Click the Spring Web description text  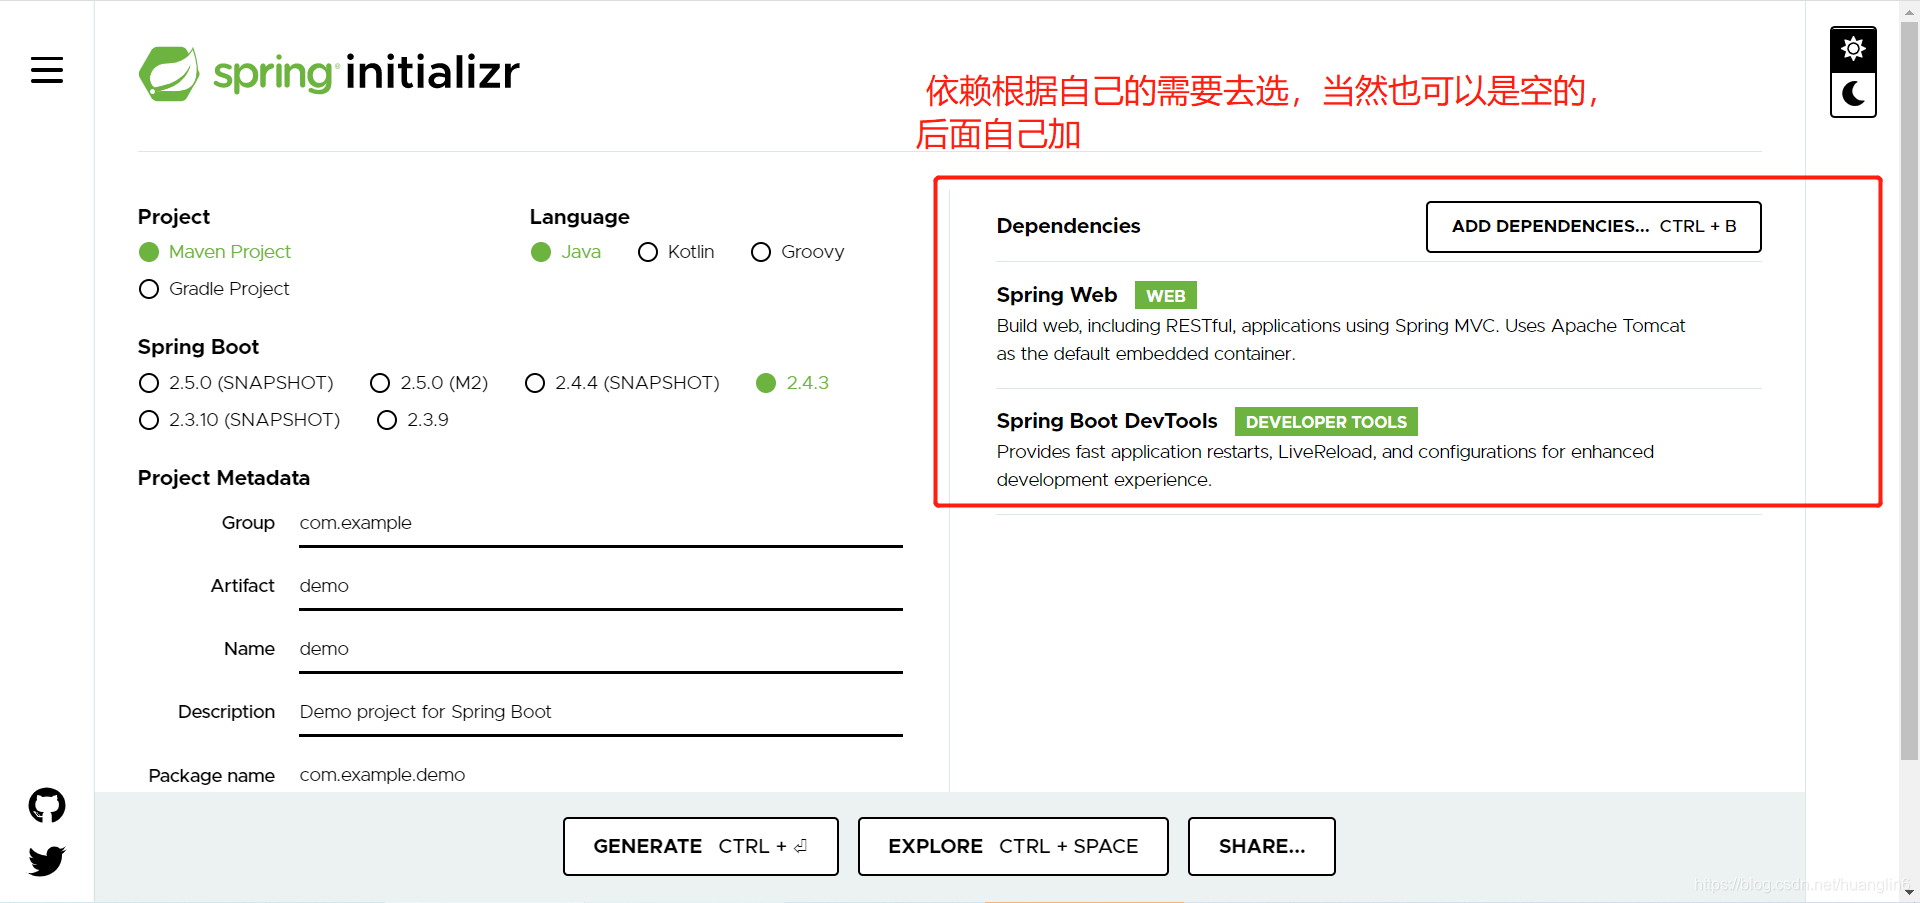[x=1341, y=340]
